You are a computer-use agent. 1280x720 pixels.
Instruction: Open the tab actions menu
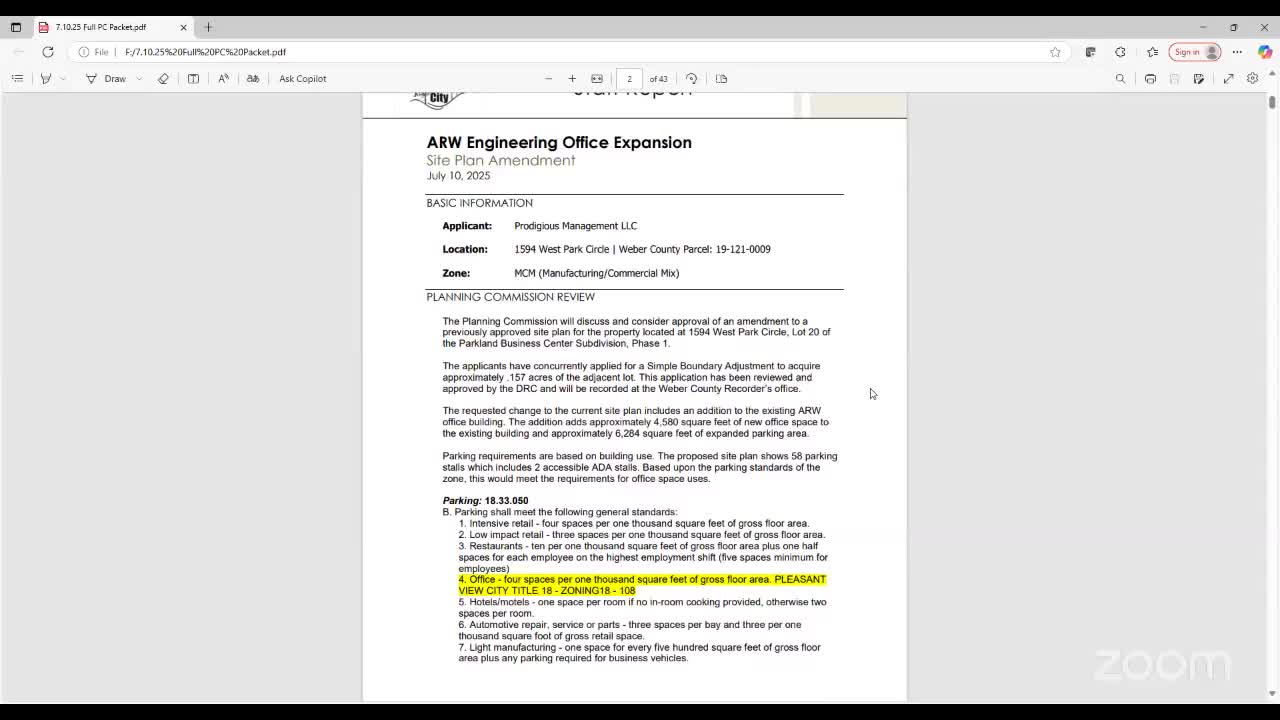coord(16,27)
